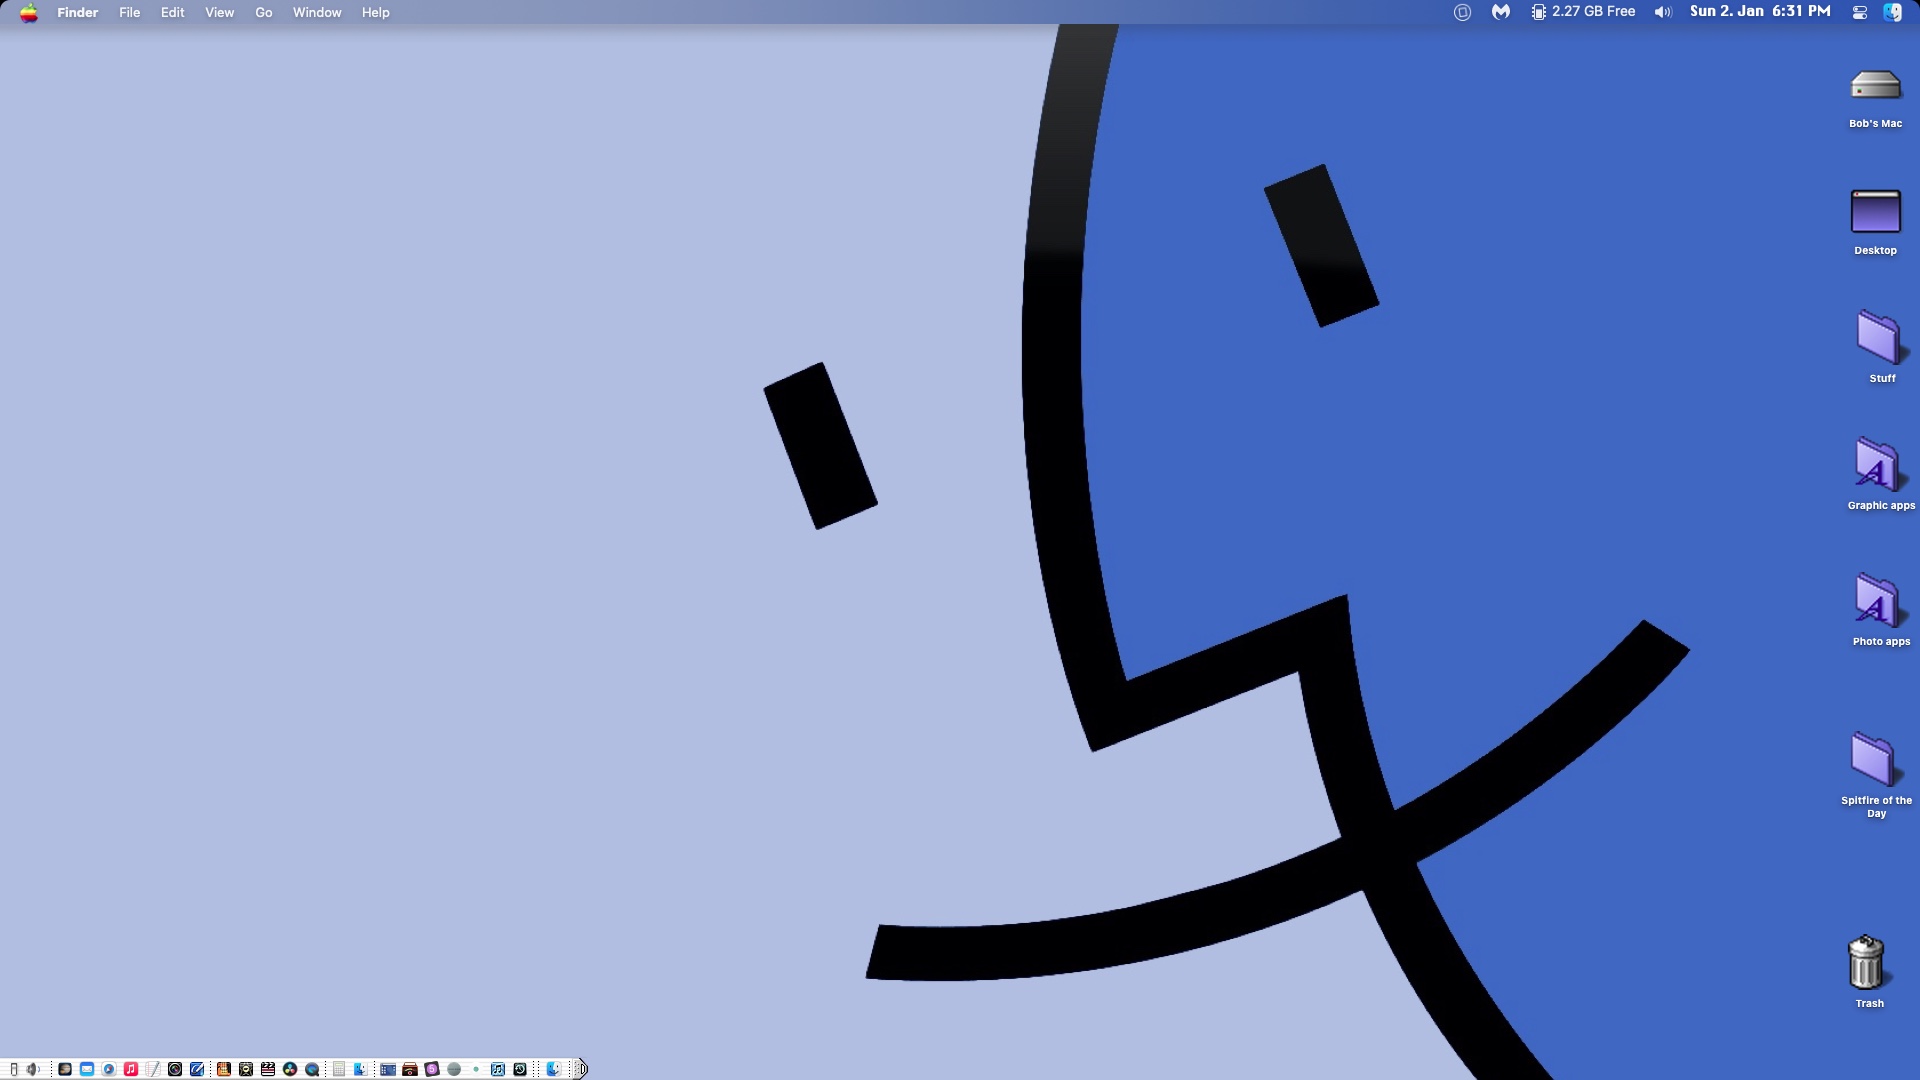Launch Music from the bottom strip
Image resolution: width=1920 pixels, height=1080 pixels.
click(x=131, y=1069)
